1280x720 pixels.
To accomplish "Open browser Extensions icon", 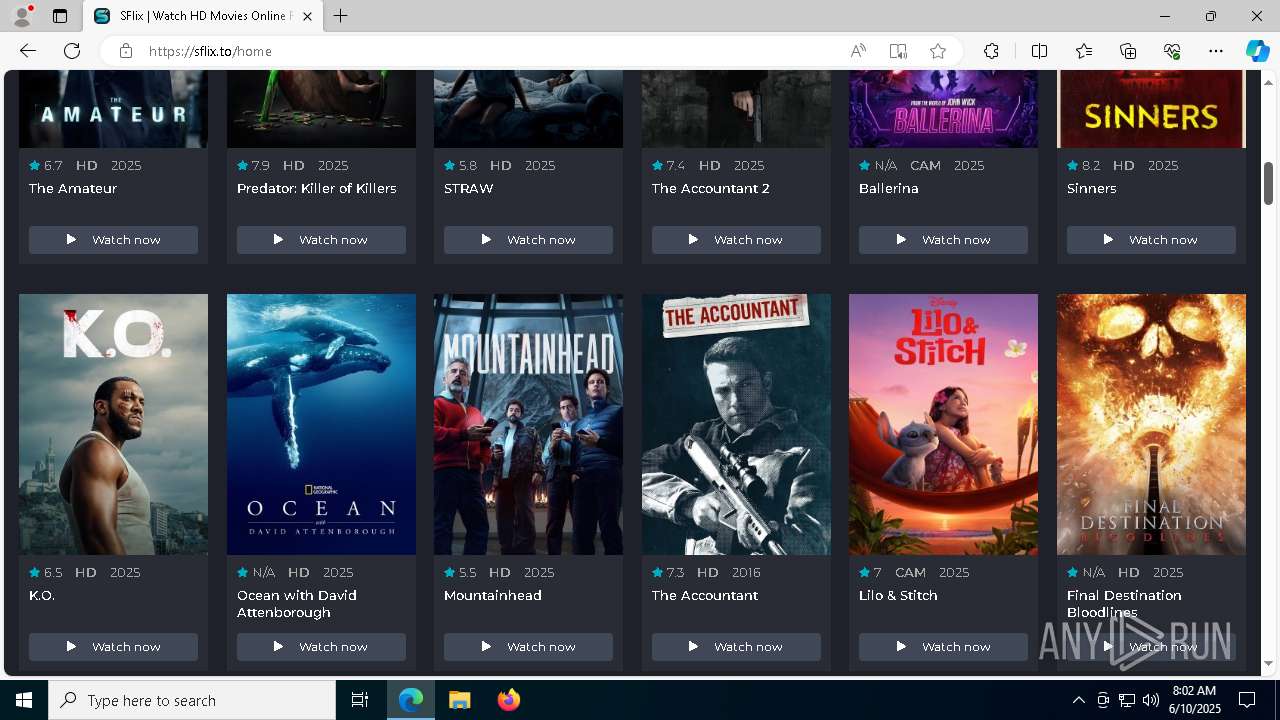I will [x=991, y=51].
